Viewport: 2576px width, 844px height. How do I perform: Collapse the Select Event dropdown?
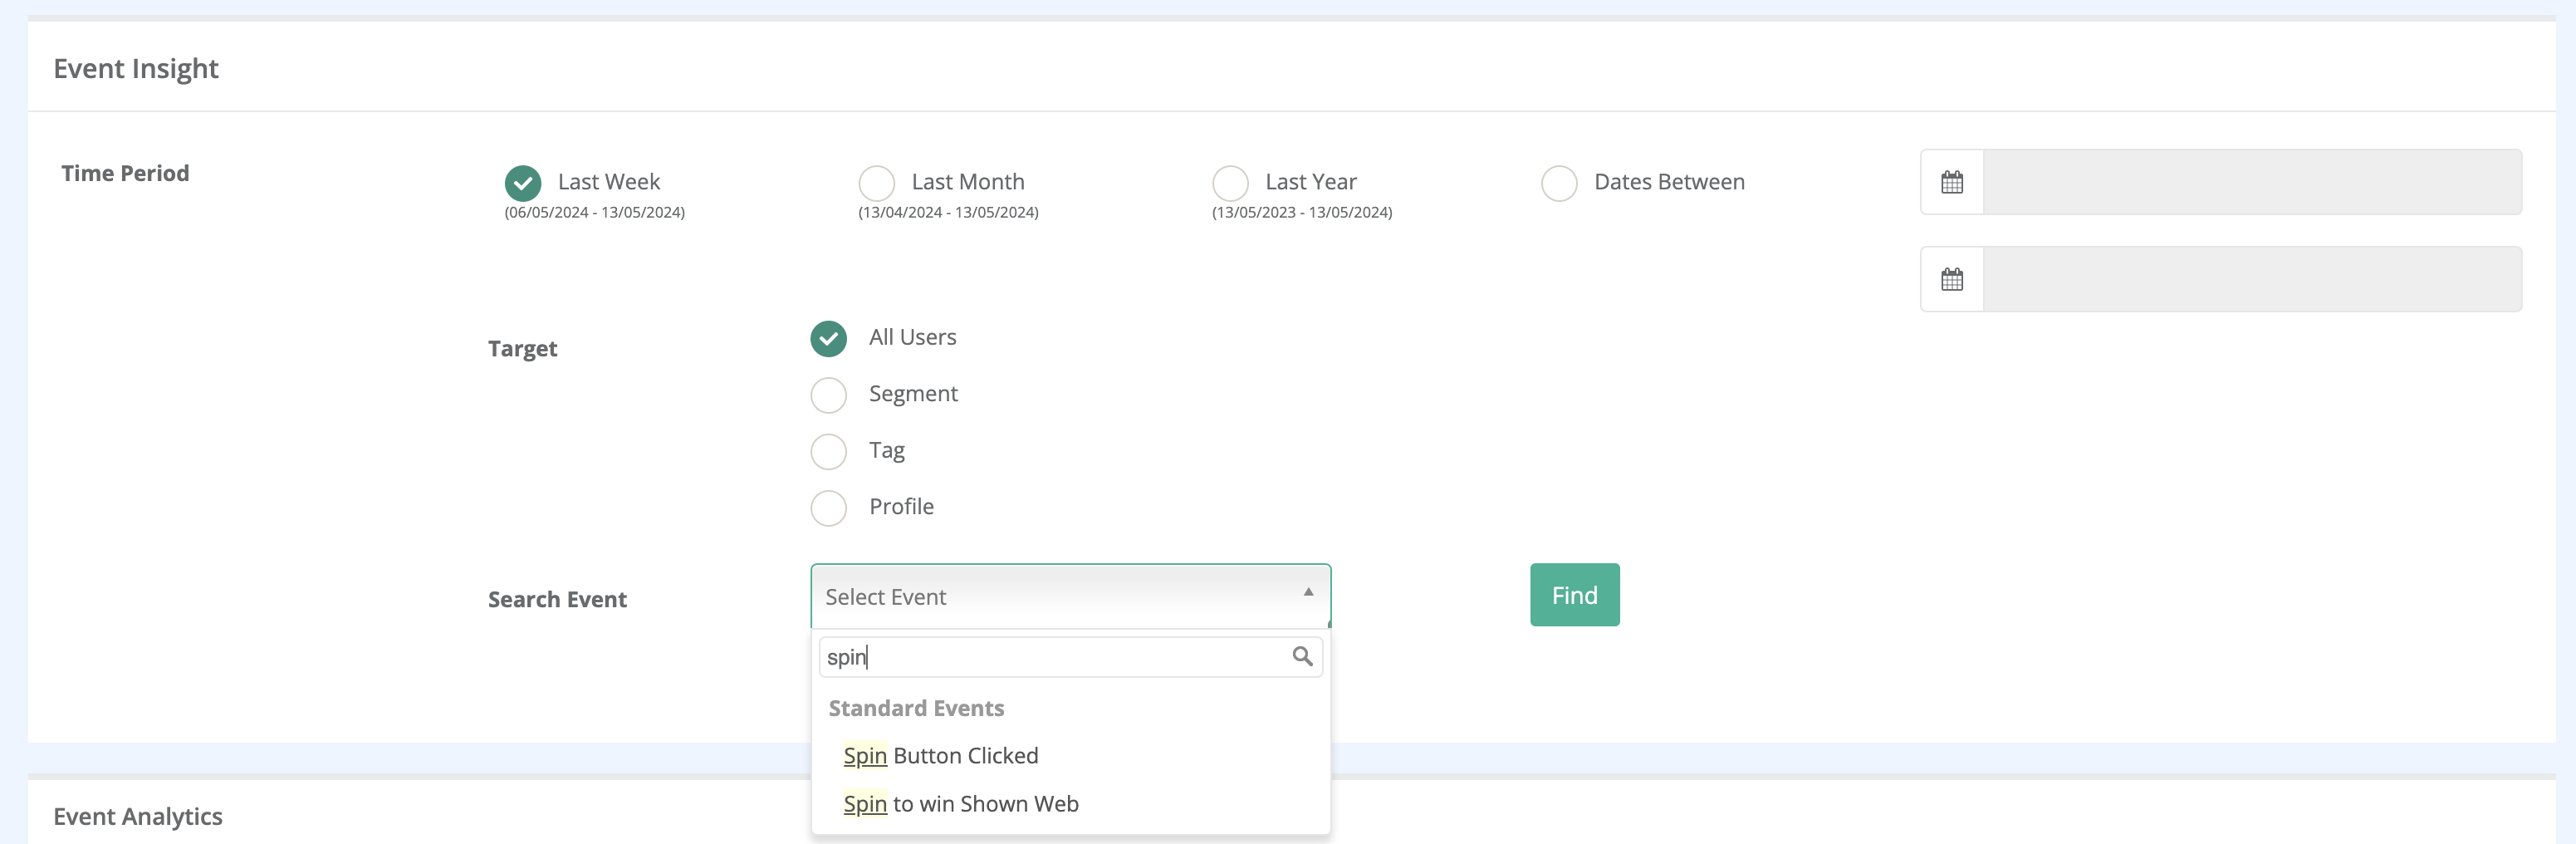click(x=1070, y=596)
